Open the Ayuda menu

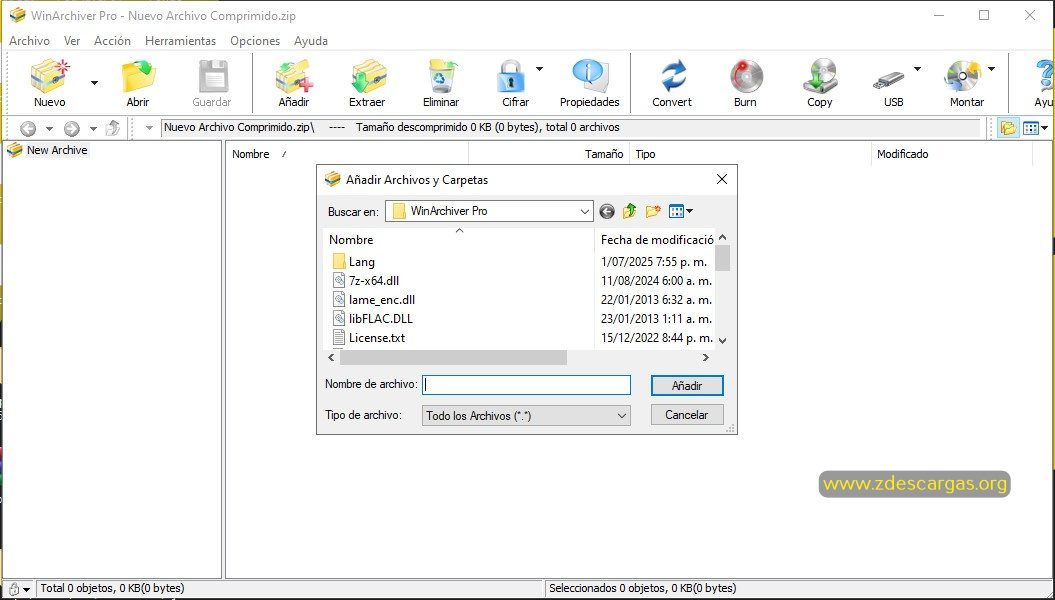(311, 41)
